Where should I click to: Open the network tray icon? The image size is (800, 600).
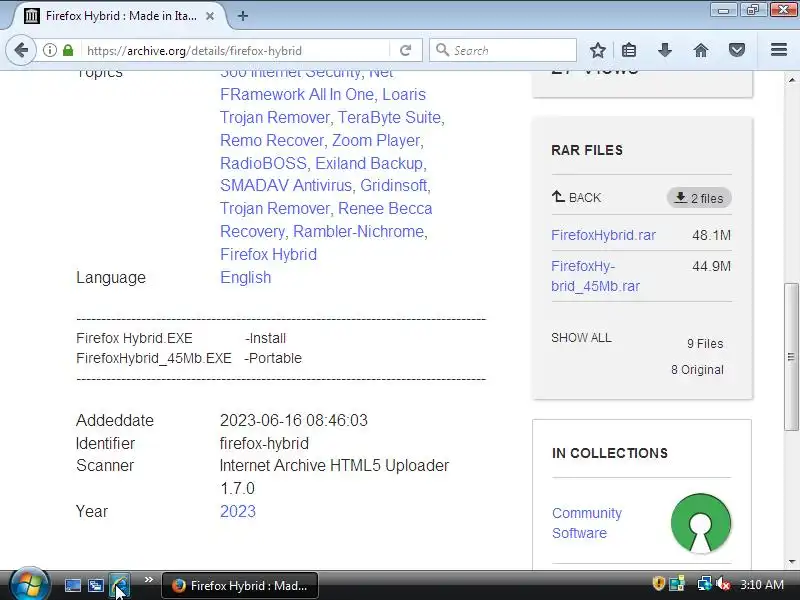point(705,583)
